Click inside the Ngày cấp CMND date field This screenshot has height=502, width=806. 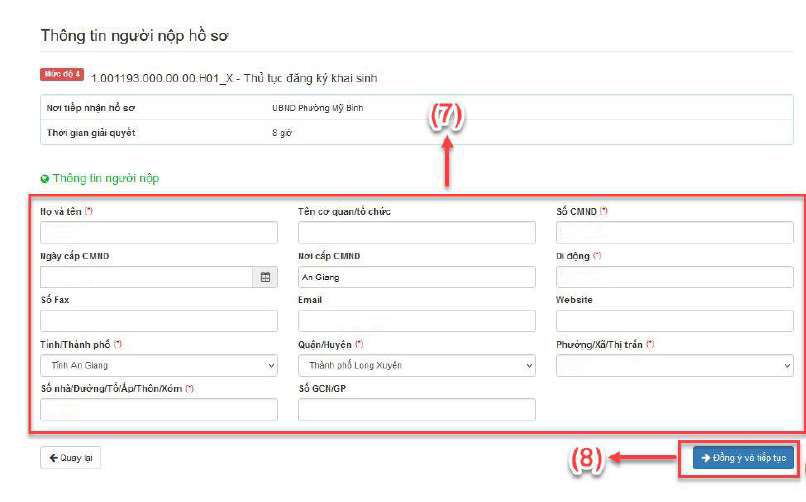[x=147, y=277]
